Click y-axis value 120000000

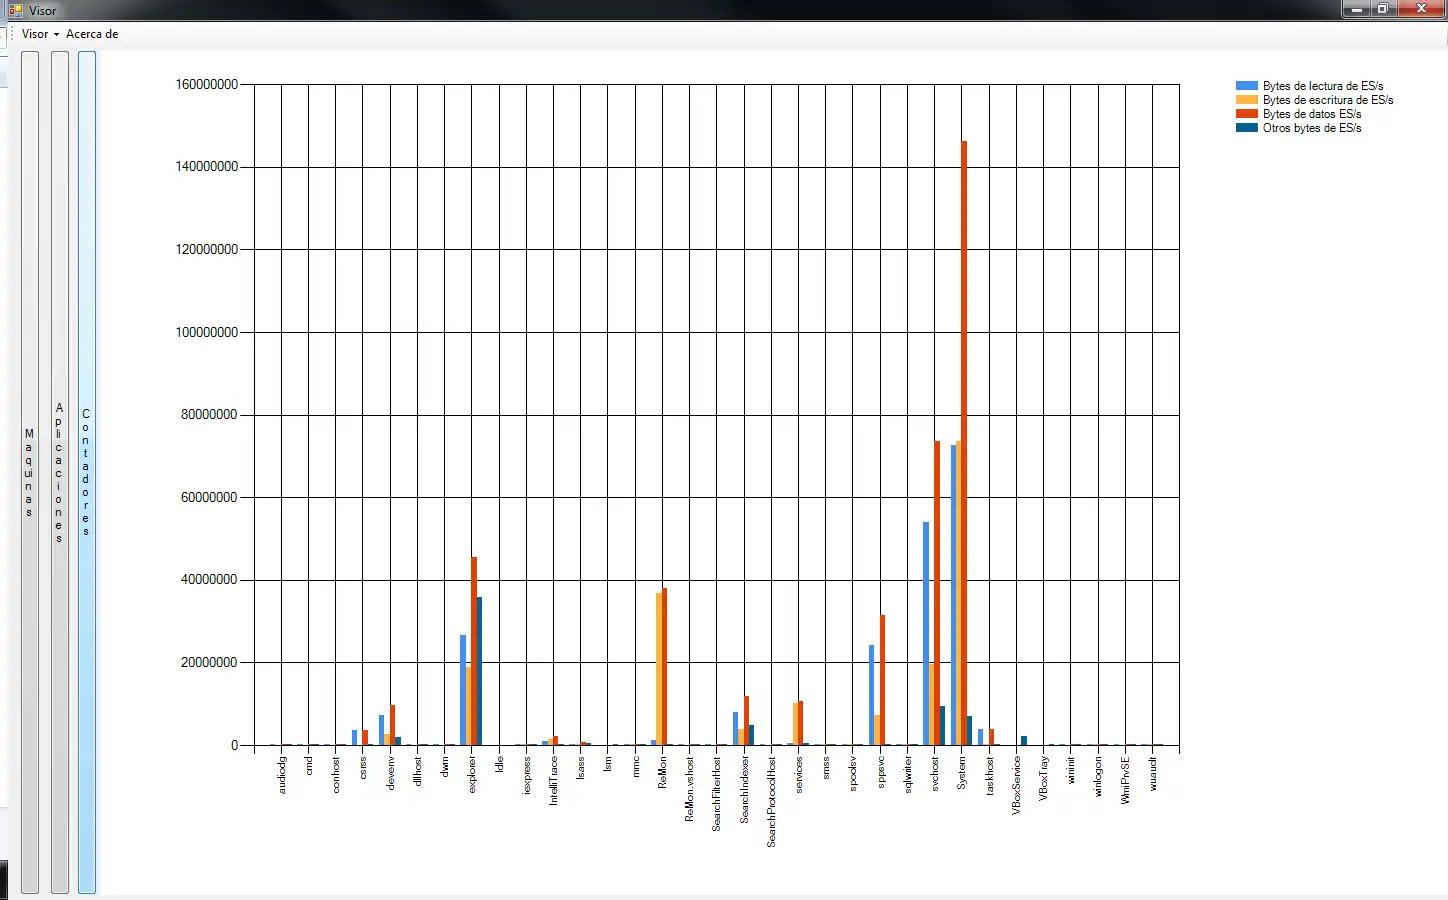(207, 250)
